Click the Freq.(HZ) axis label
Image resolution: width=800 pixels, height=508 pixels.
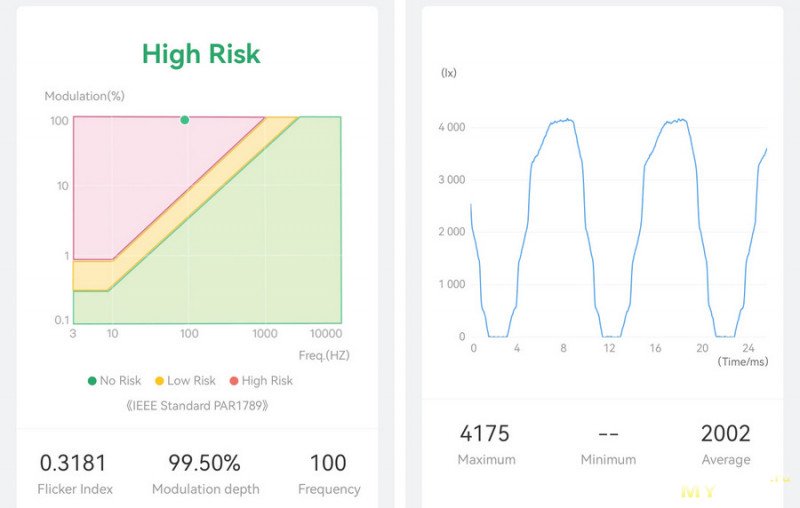click(323, 355)
